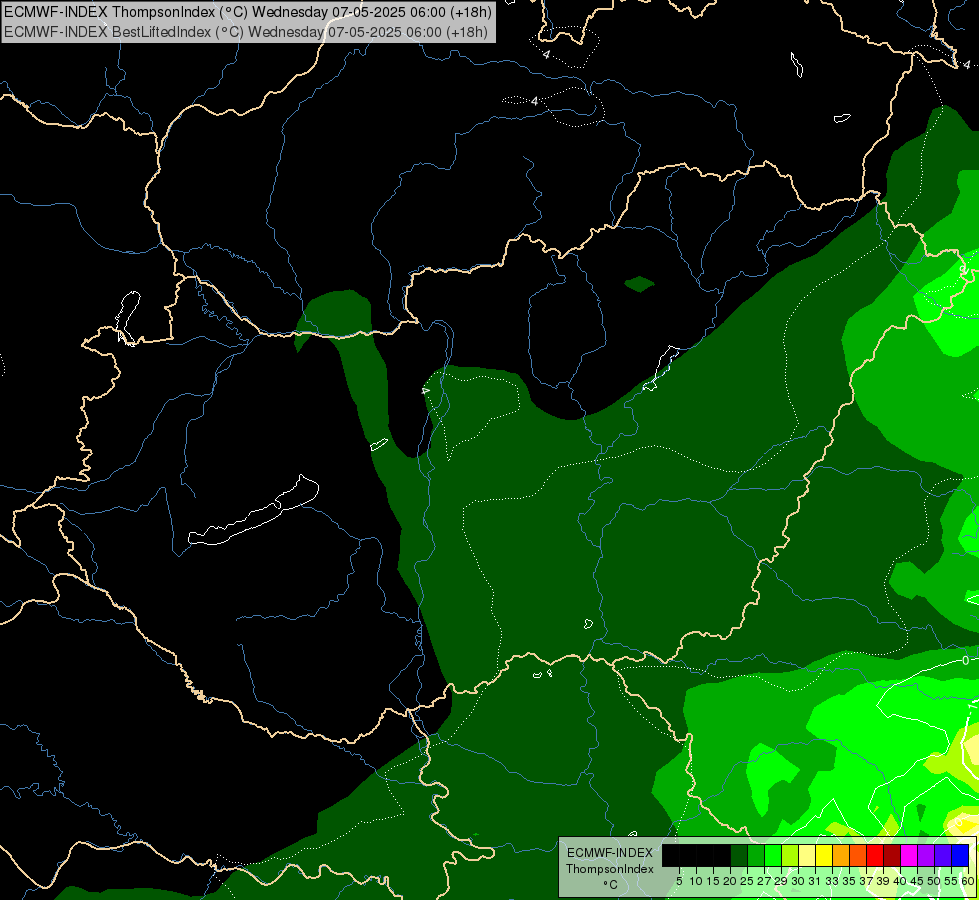Click the legend tick label 29
The width and height of the screenshot is (979, 900).
(x=781, y=881)
